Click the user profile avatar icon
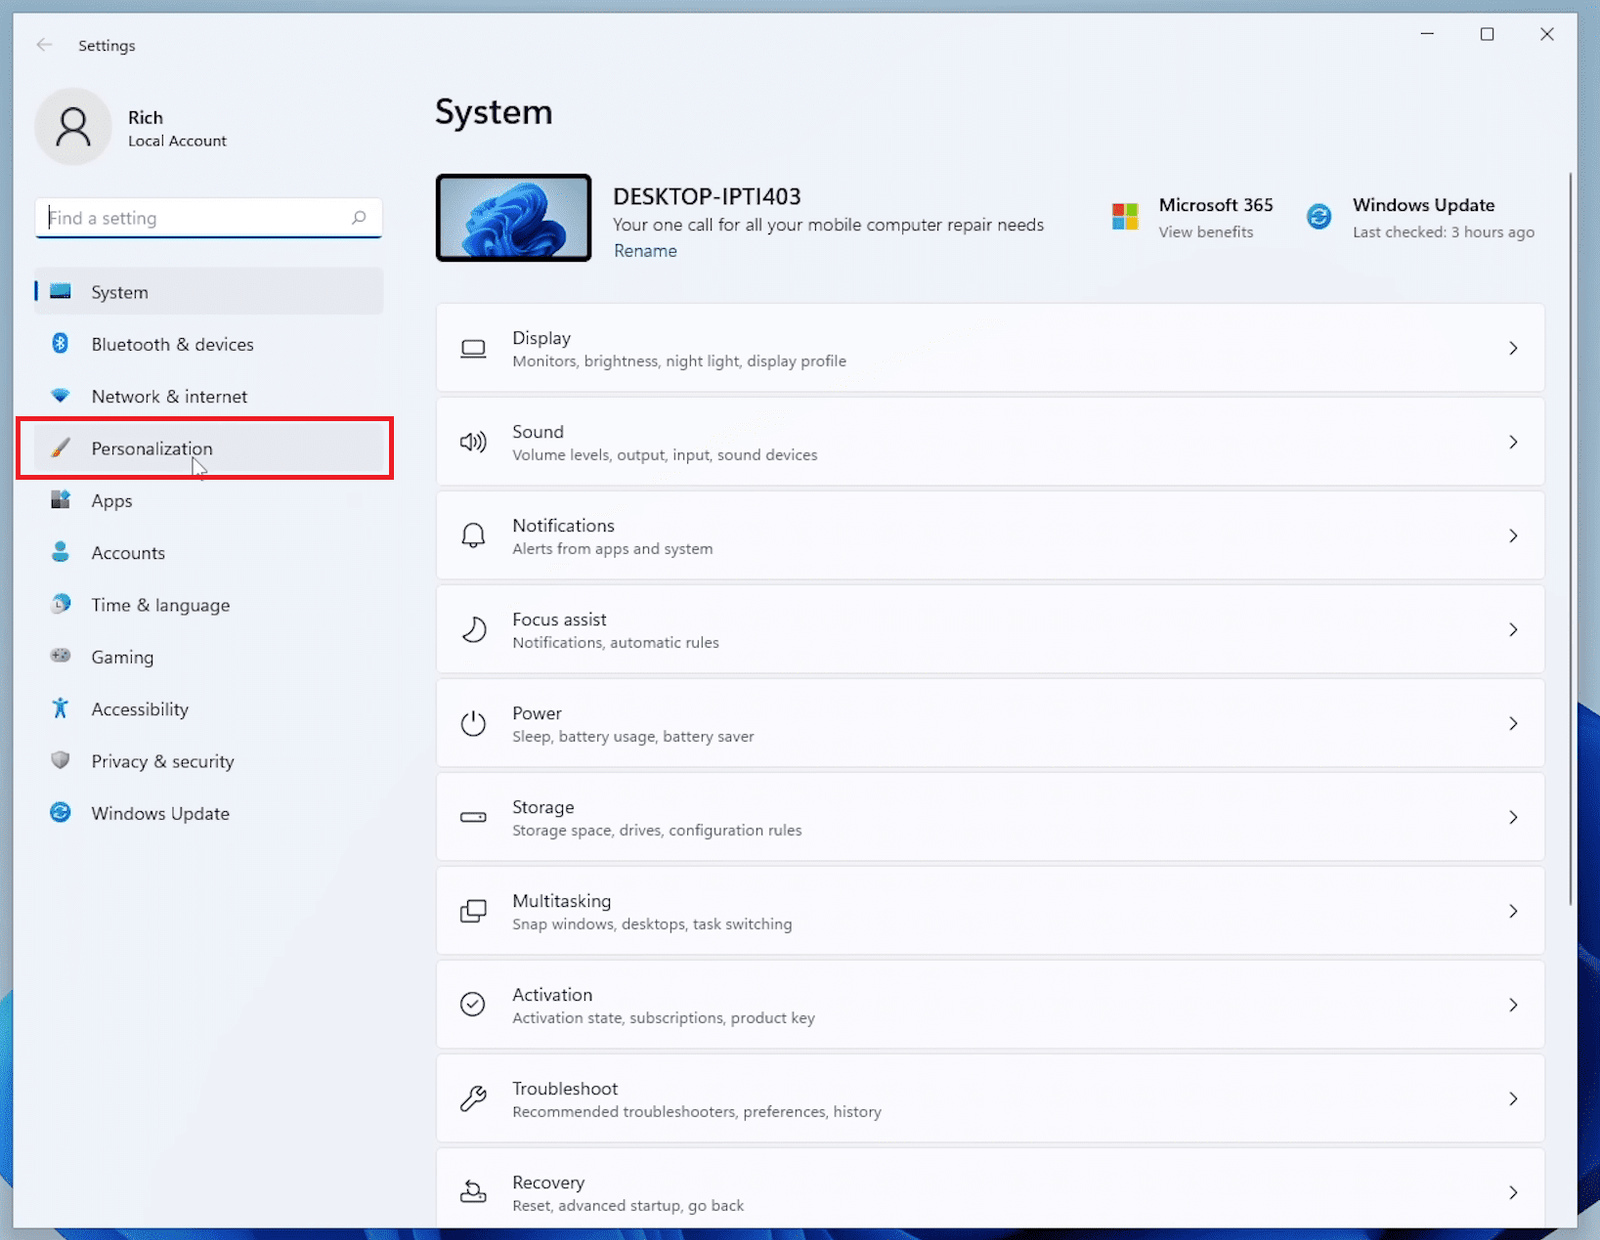Viewport: 1600px width, 1240px height. point(73,127)
